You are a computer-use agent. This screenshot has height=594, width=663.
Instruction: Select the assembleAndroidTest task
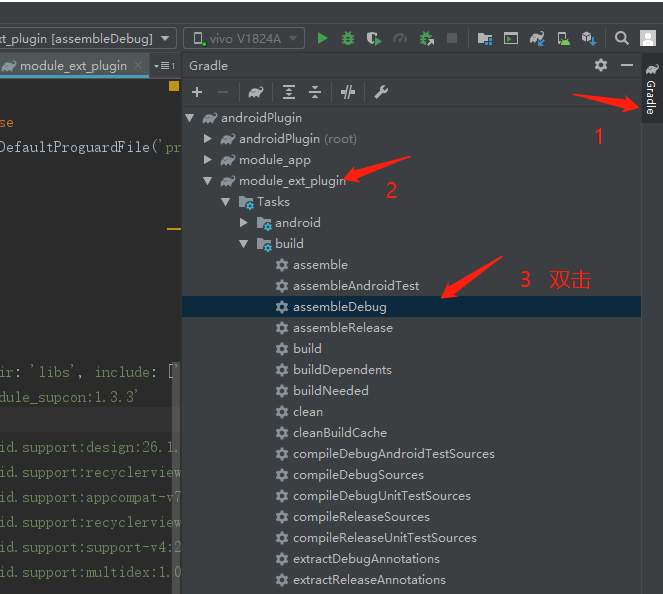(356, 286)
